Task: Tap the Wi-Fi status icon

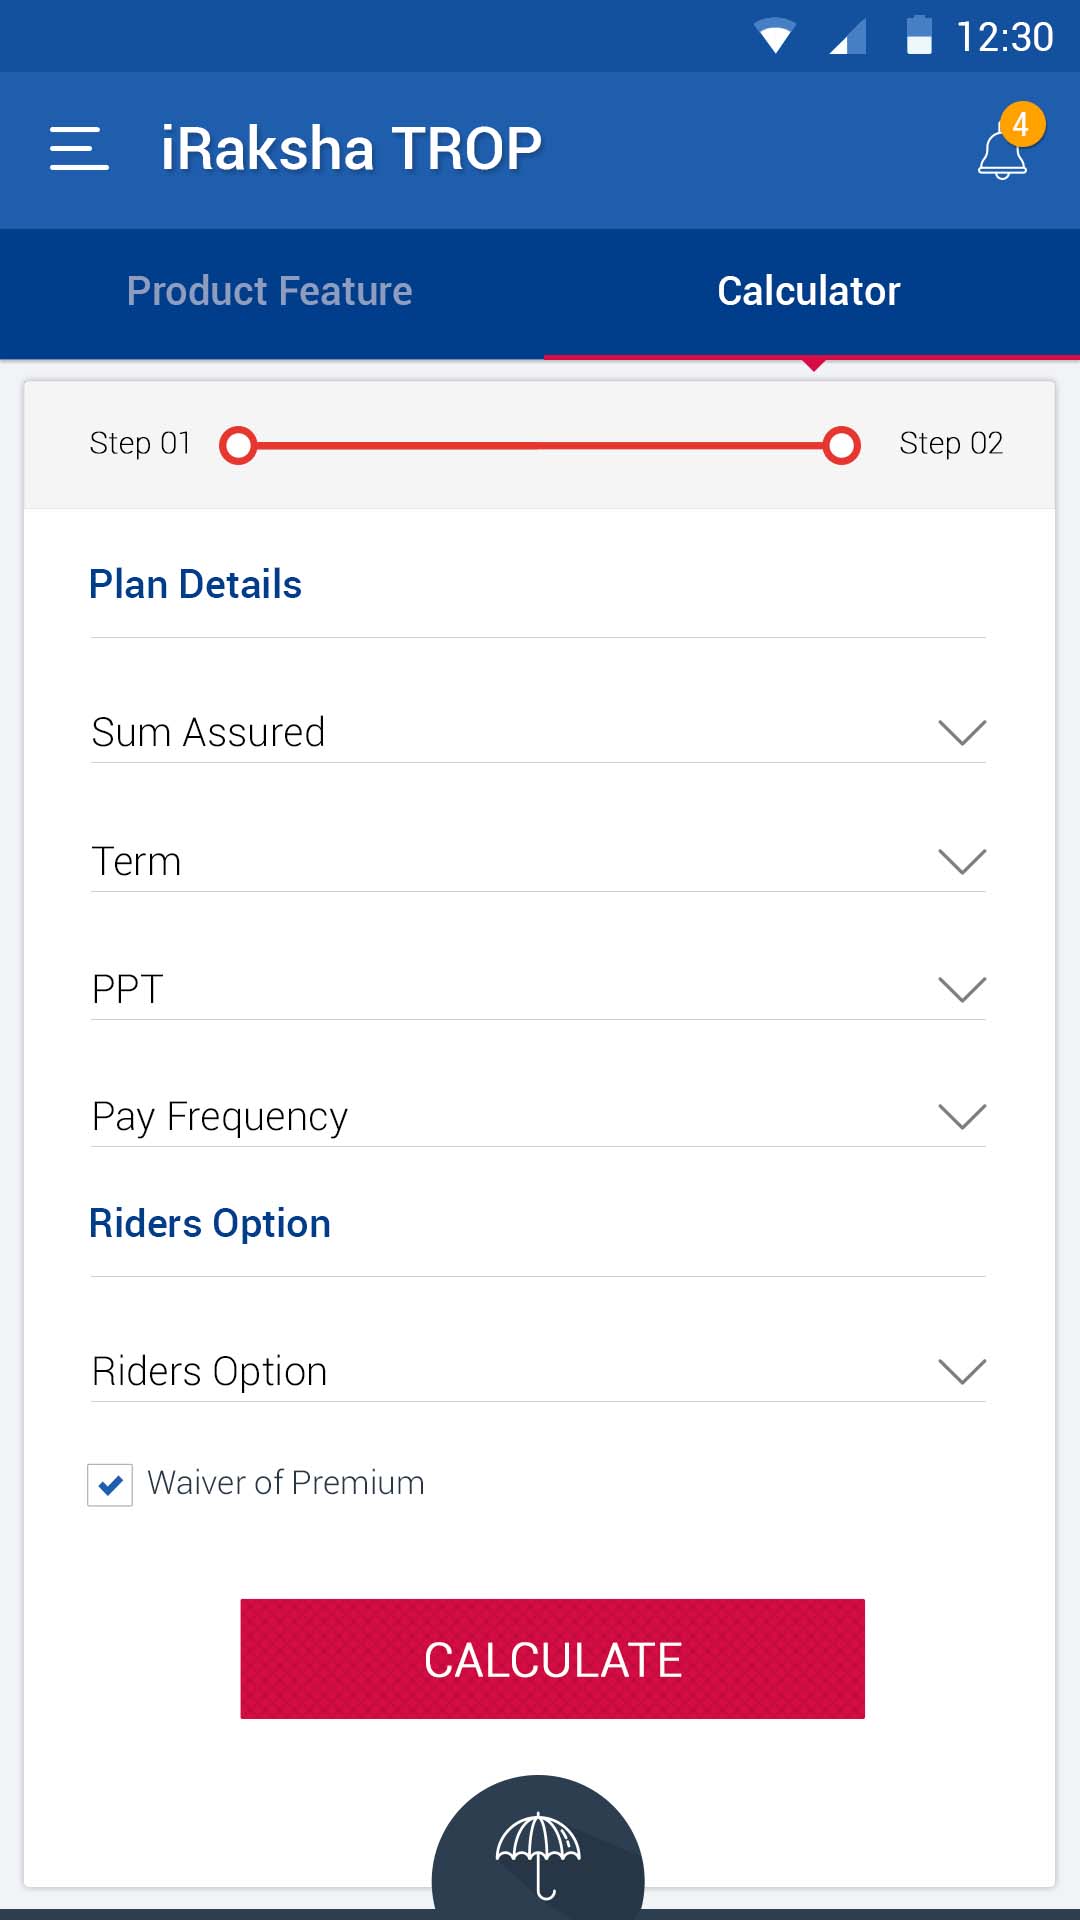Action: (x=775, y=37)
